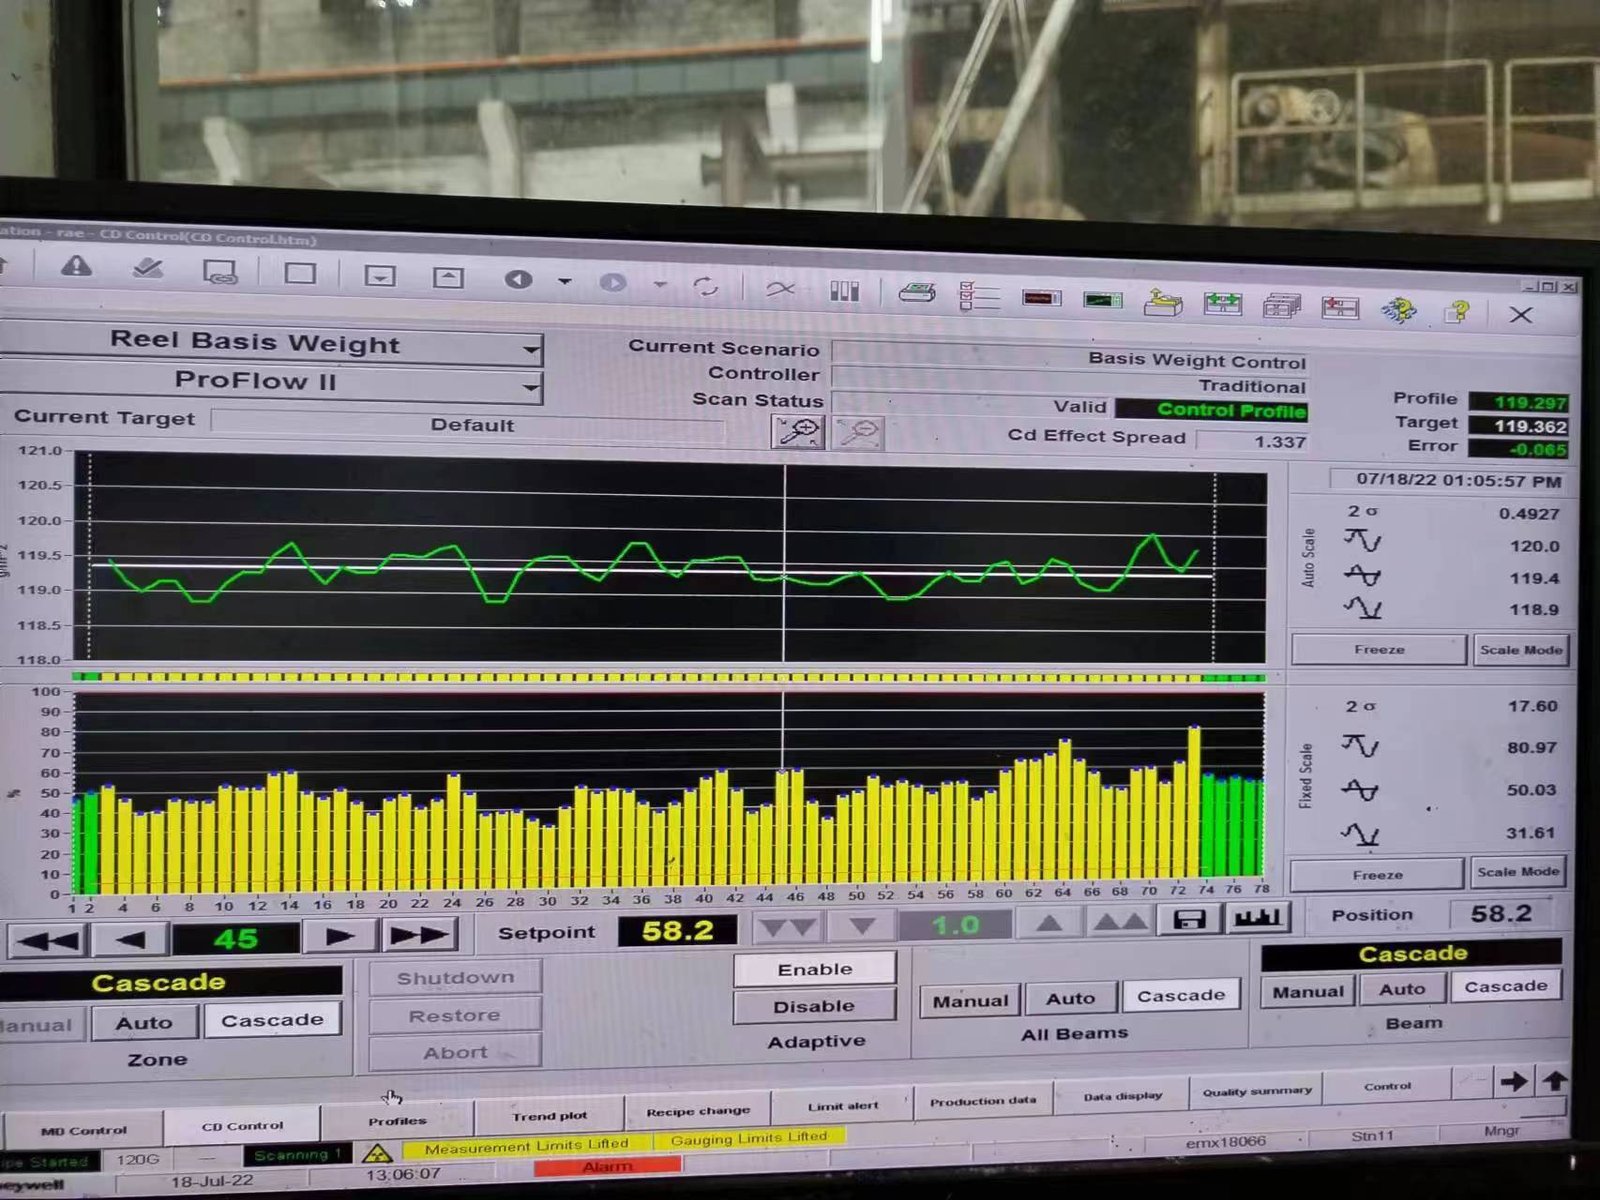The image size is (1600, 1200).
Task: Click the alarm warning triangle toolbar icon
Action: pos(76,267)
